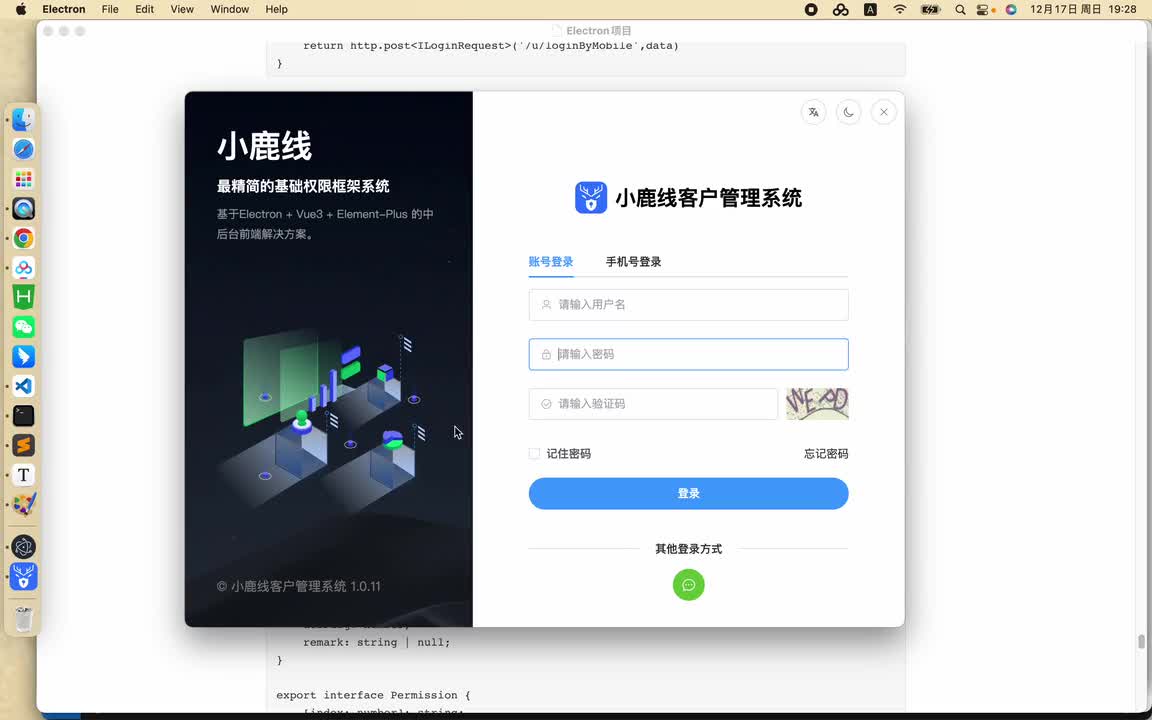The image size is (1152, 720).
Task: Close the login dialog with X button
Action: click(884, 112)
